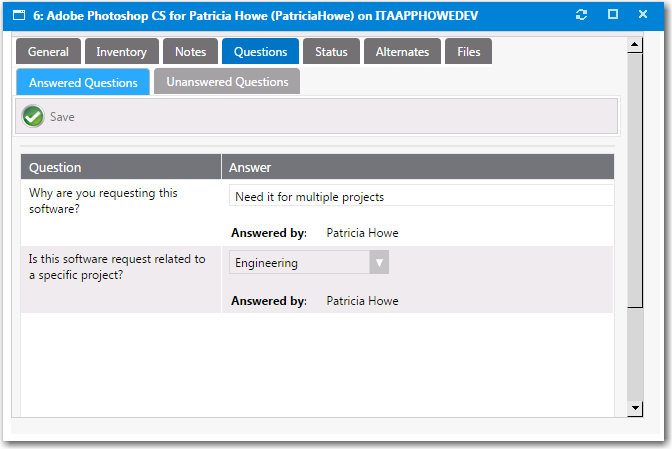Image resolution: width=672 pixels, height=449 pixels.
Task: Close the Adobe Photoshop request window
Action: 644,15
